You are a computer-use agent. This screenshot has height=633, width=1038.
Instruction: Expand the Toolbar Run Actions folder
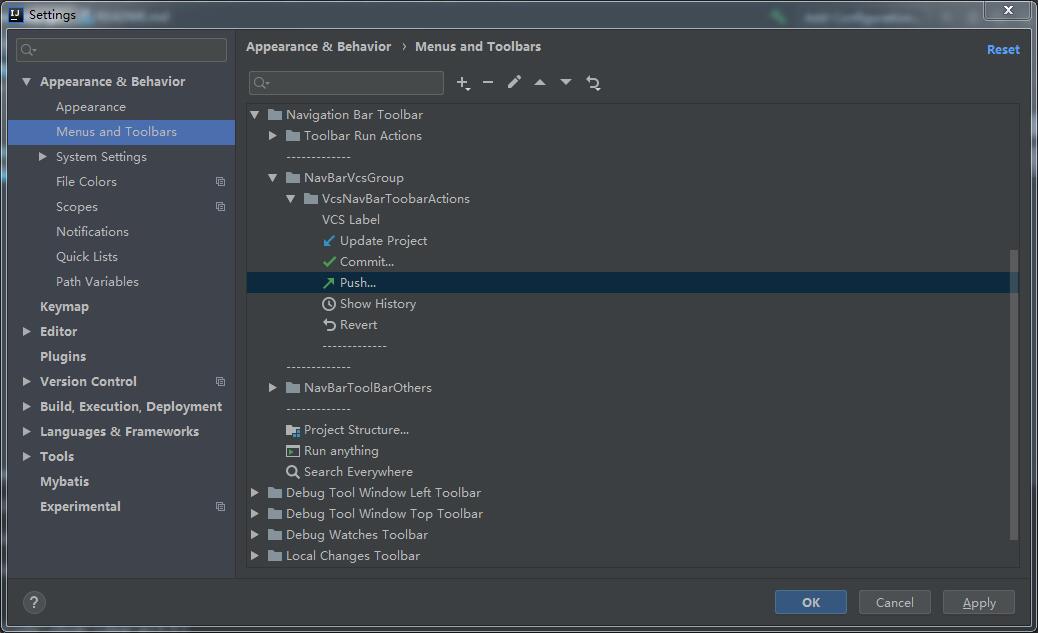tap(273, 136)
